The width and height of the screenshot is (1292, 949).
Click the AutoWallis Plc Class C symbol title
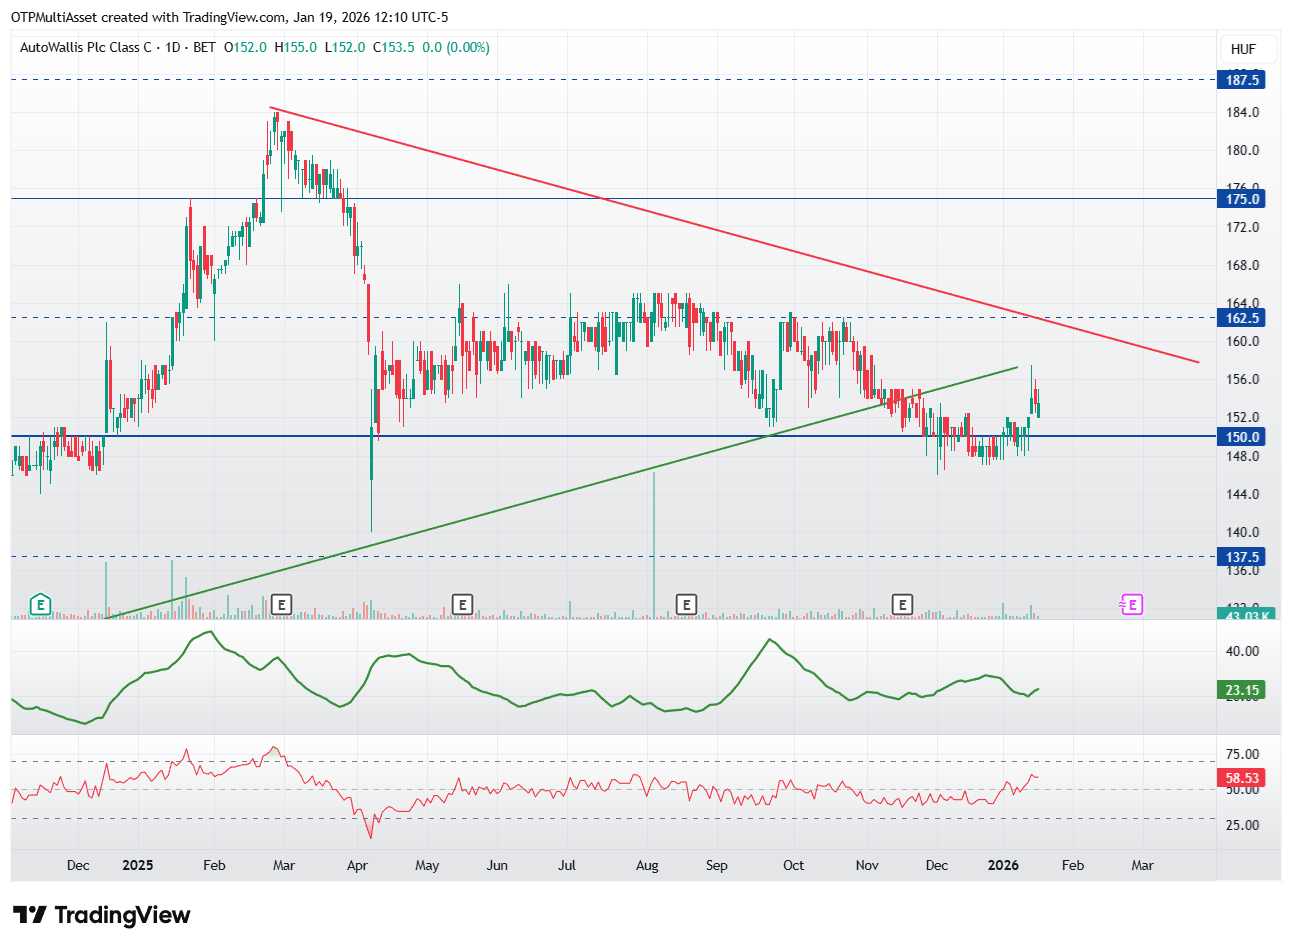click(x=86, y=47)
